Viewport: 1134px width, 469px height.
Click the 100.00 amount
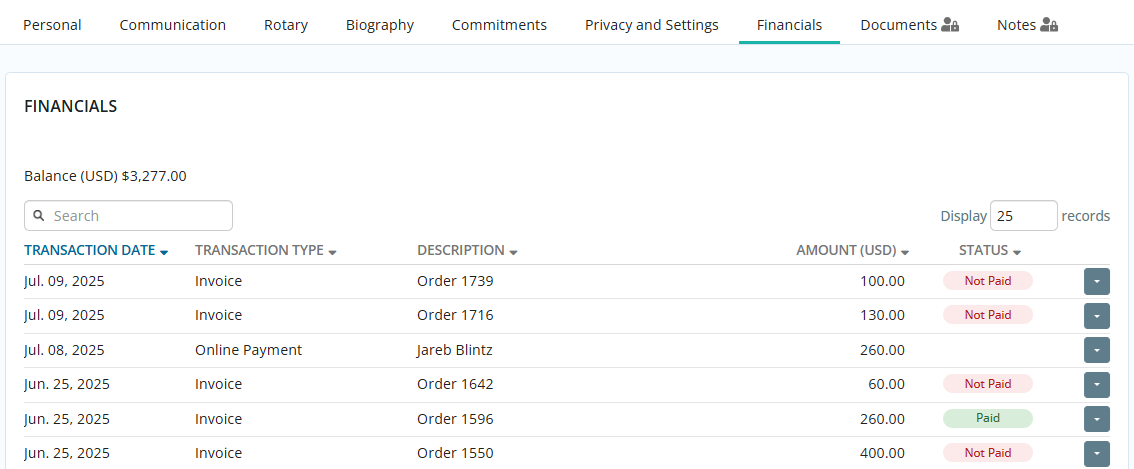point(882,281)
